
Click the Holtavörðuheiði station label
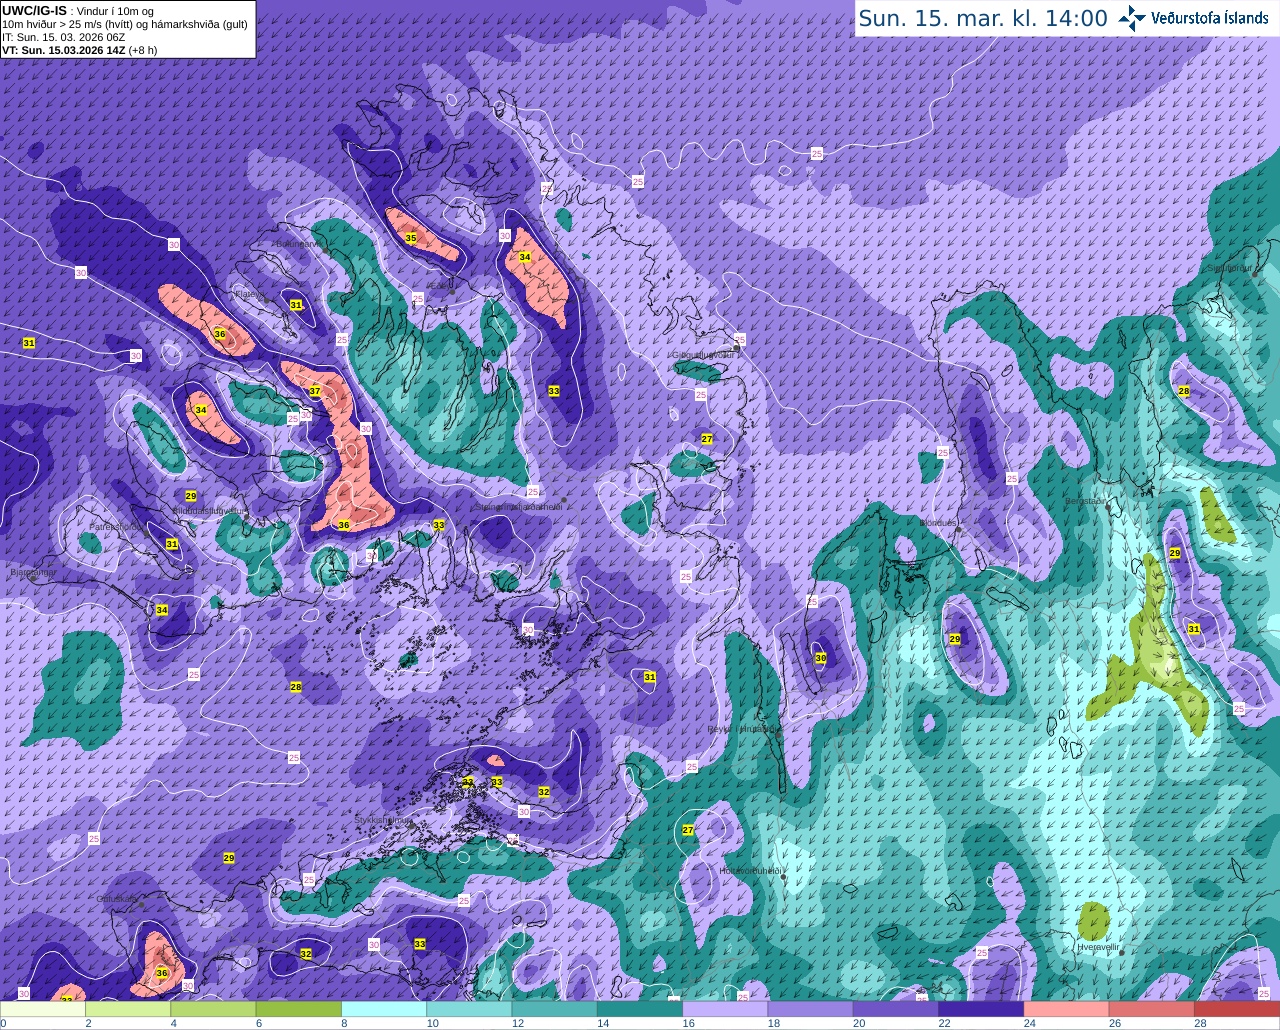tap(750, 871)
